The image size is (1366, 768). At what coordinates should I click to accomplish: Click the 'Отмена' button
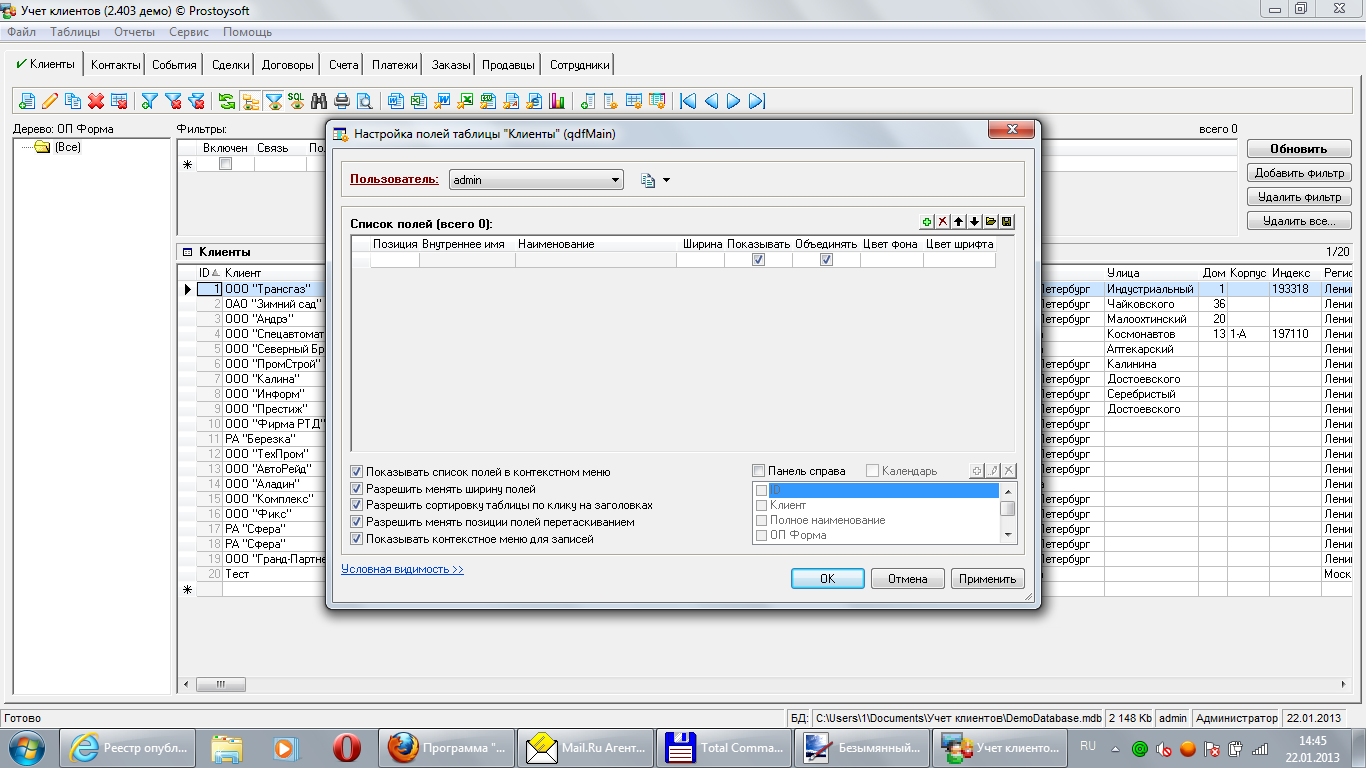point(907,579)
